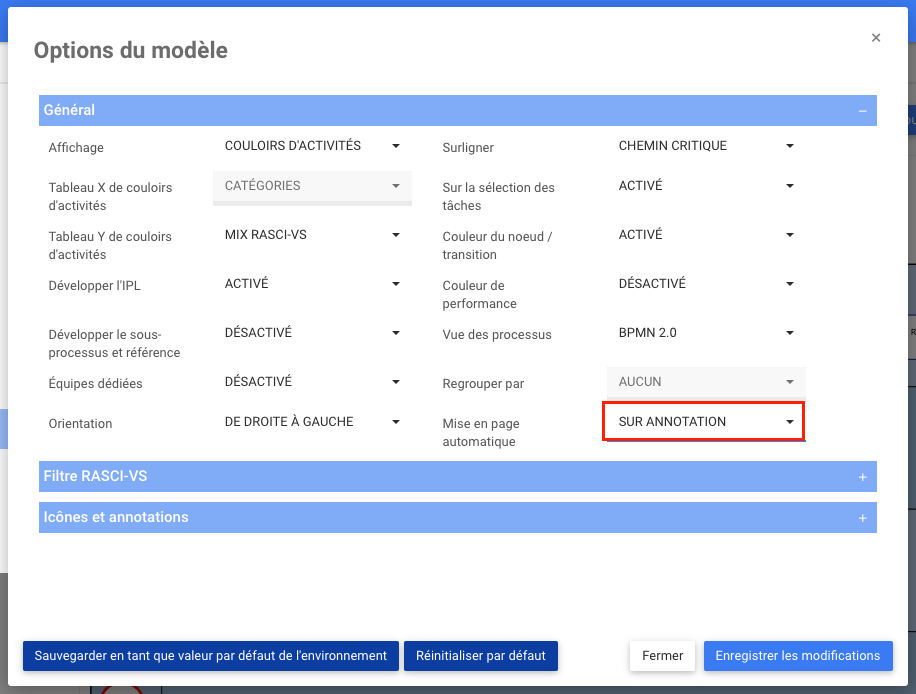The width and height of the screenshot is (916, 694).
Task: Open the Regrouper par dropdown
Action: [x=706, y=382]
